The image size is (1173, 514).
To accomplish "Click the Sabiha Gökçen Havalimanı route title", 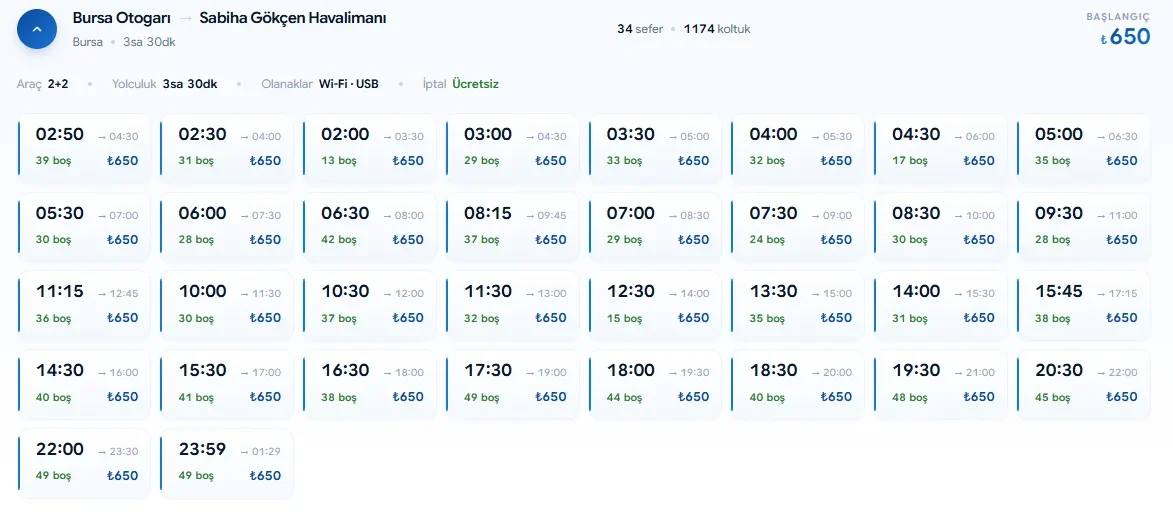I will tap(293, 18).
